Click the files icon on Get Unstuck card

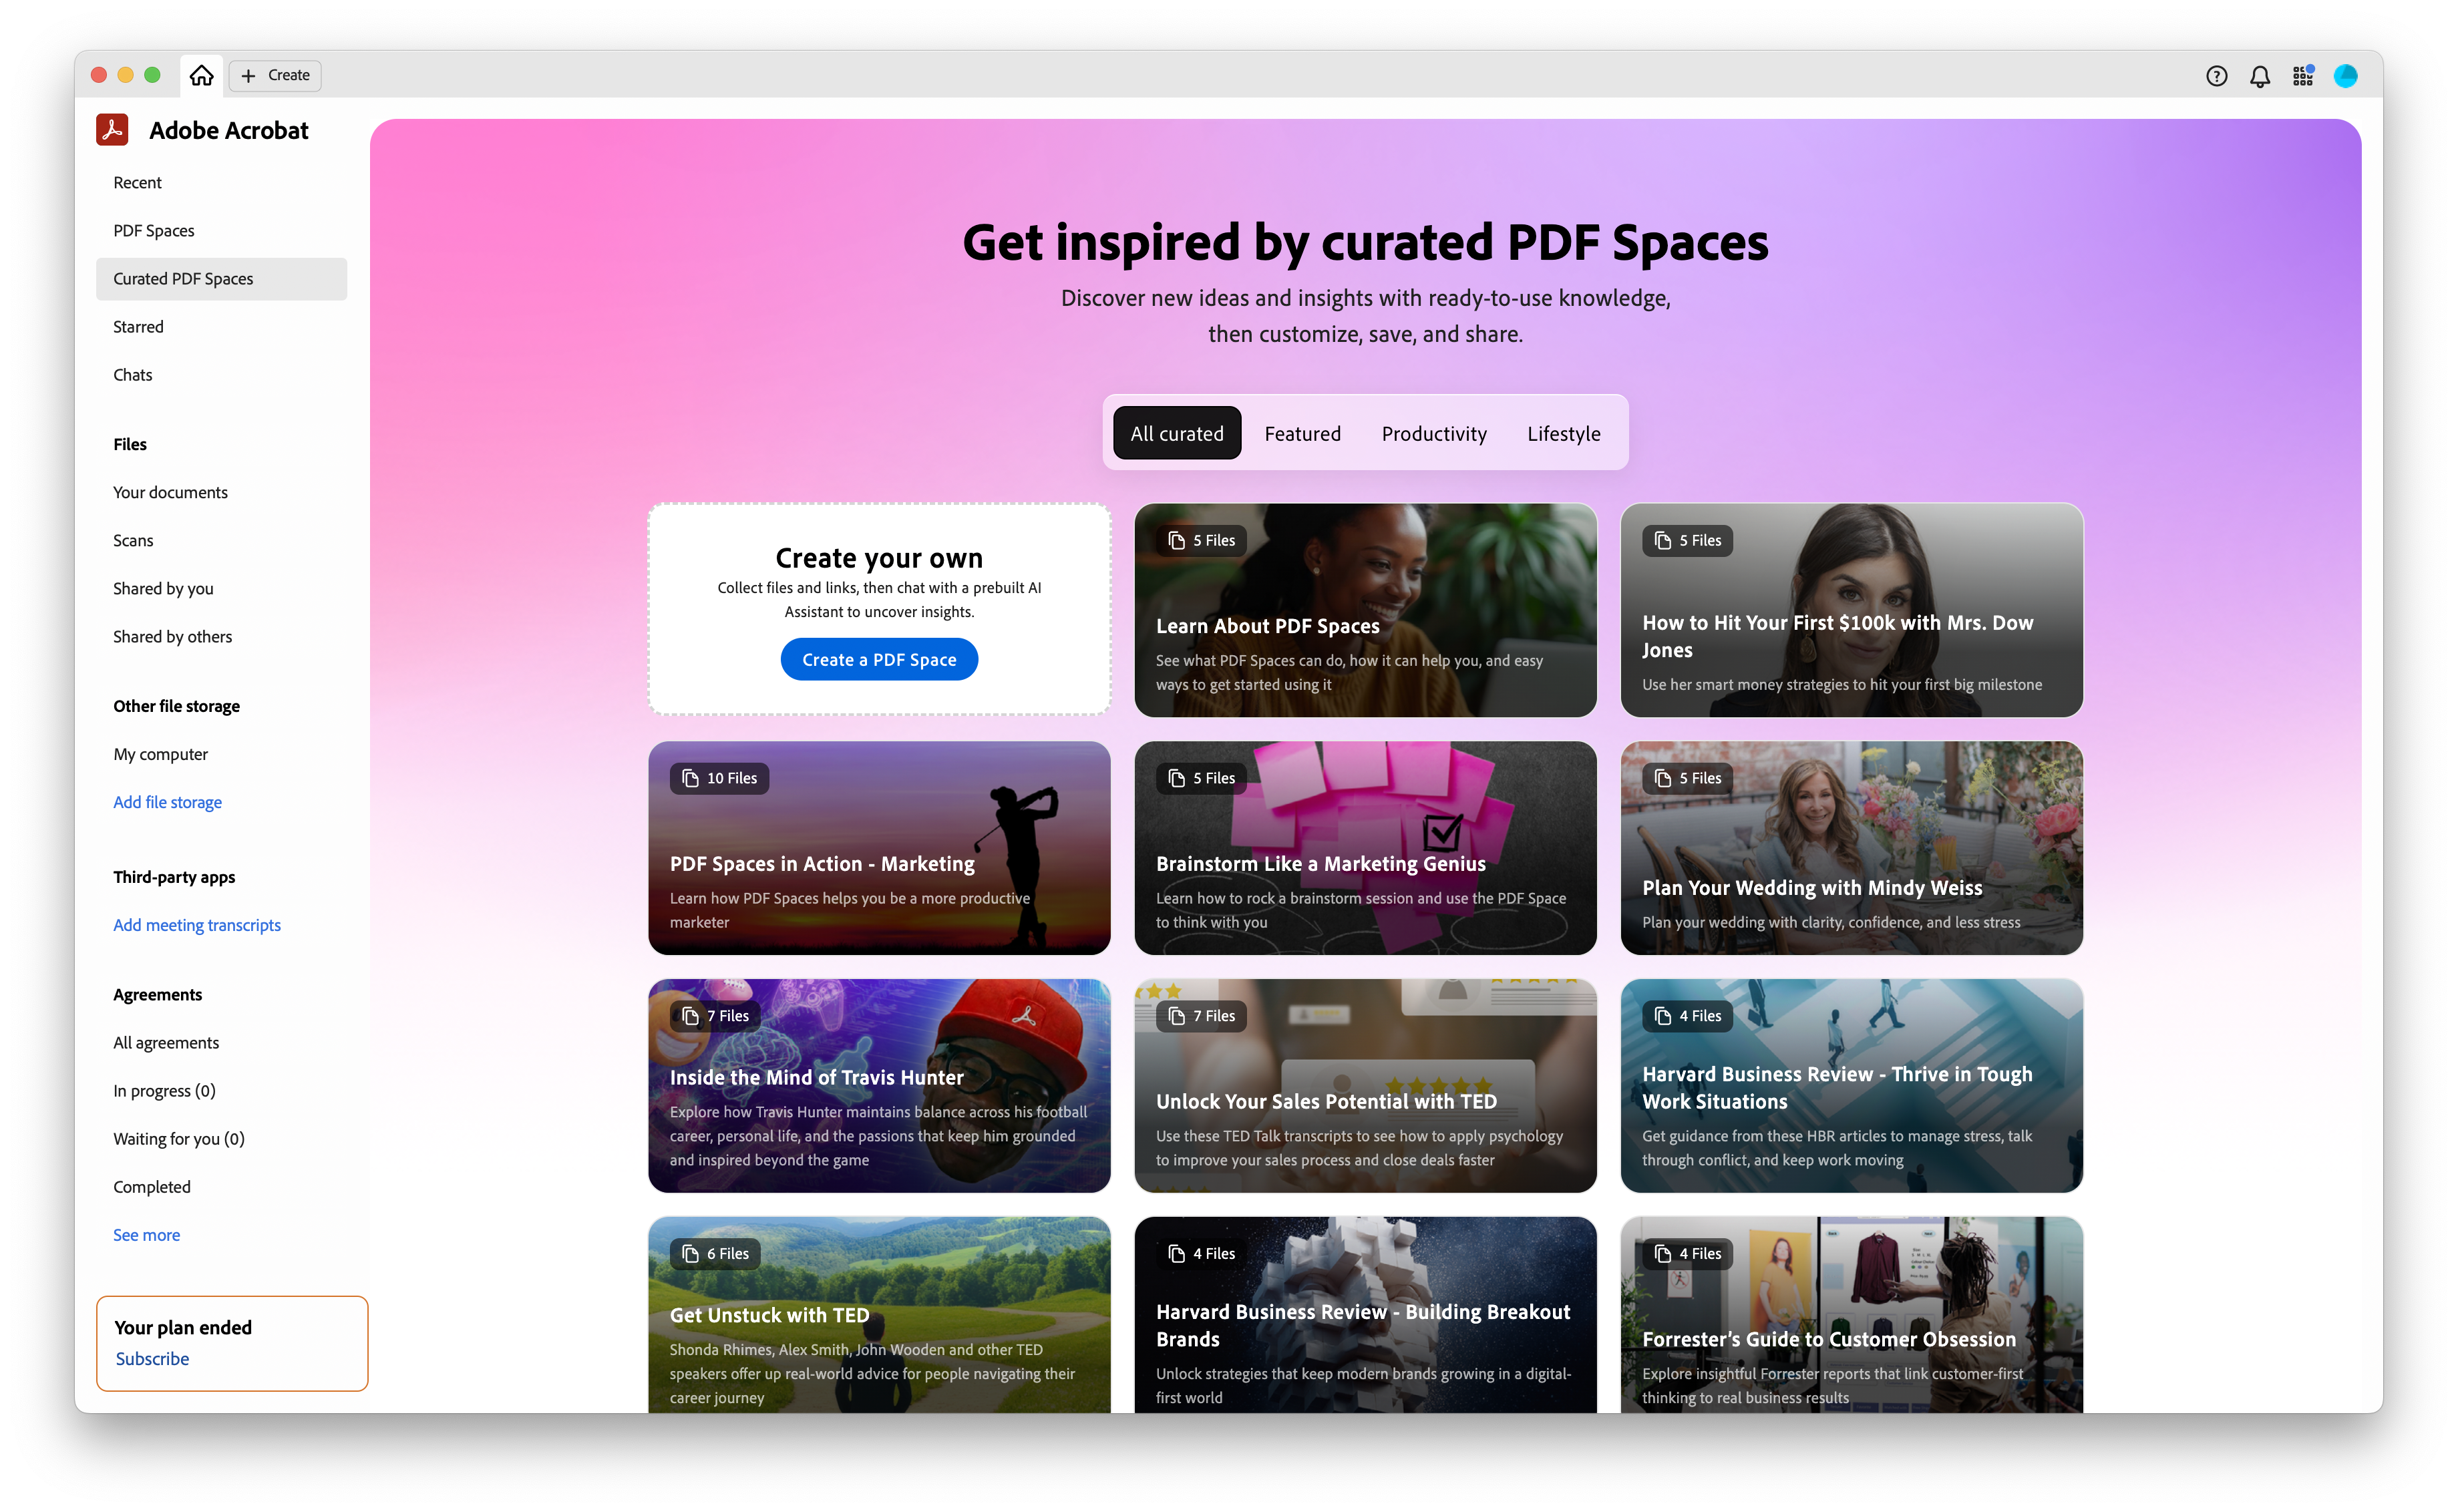(x=691, y=1255)
